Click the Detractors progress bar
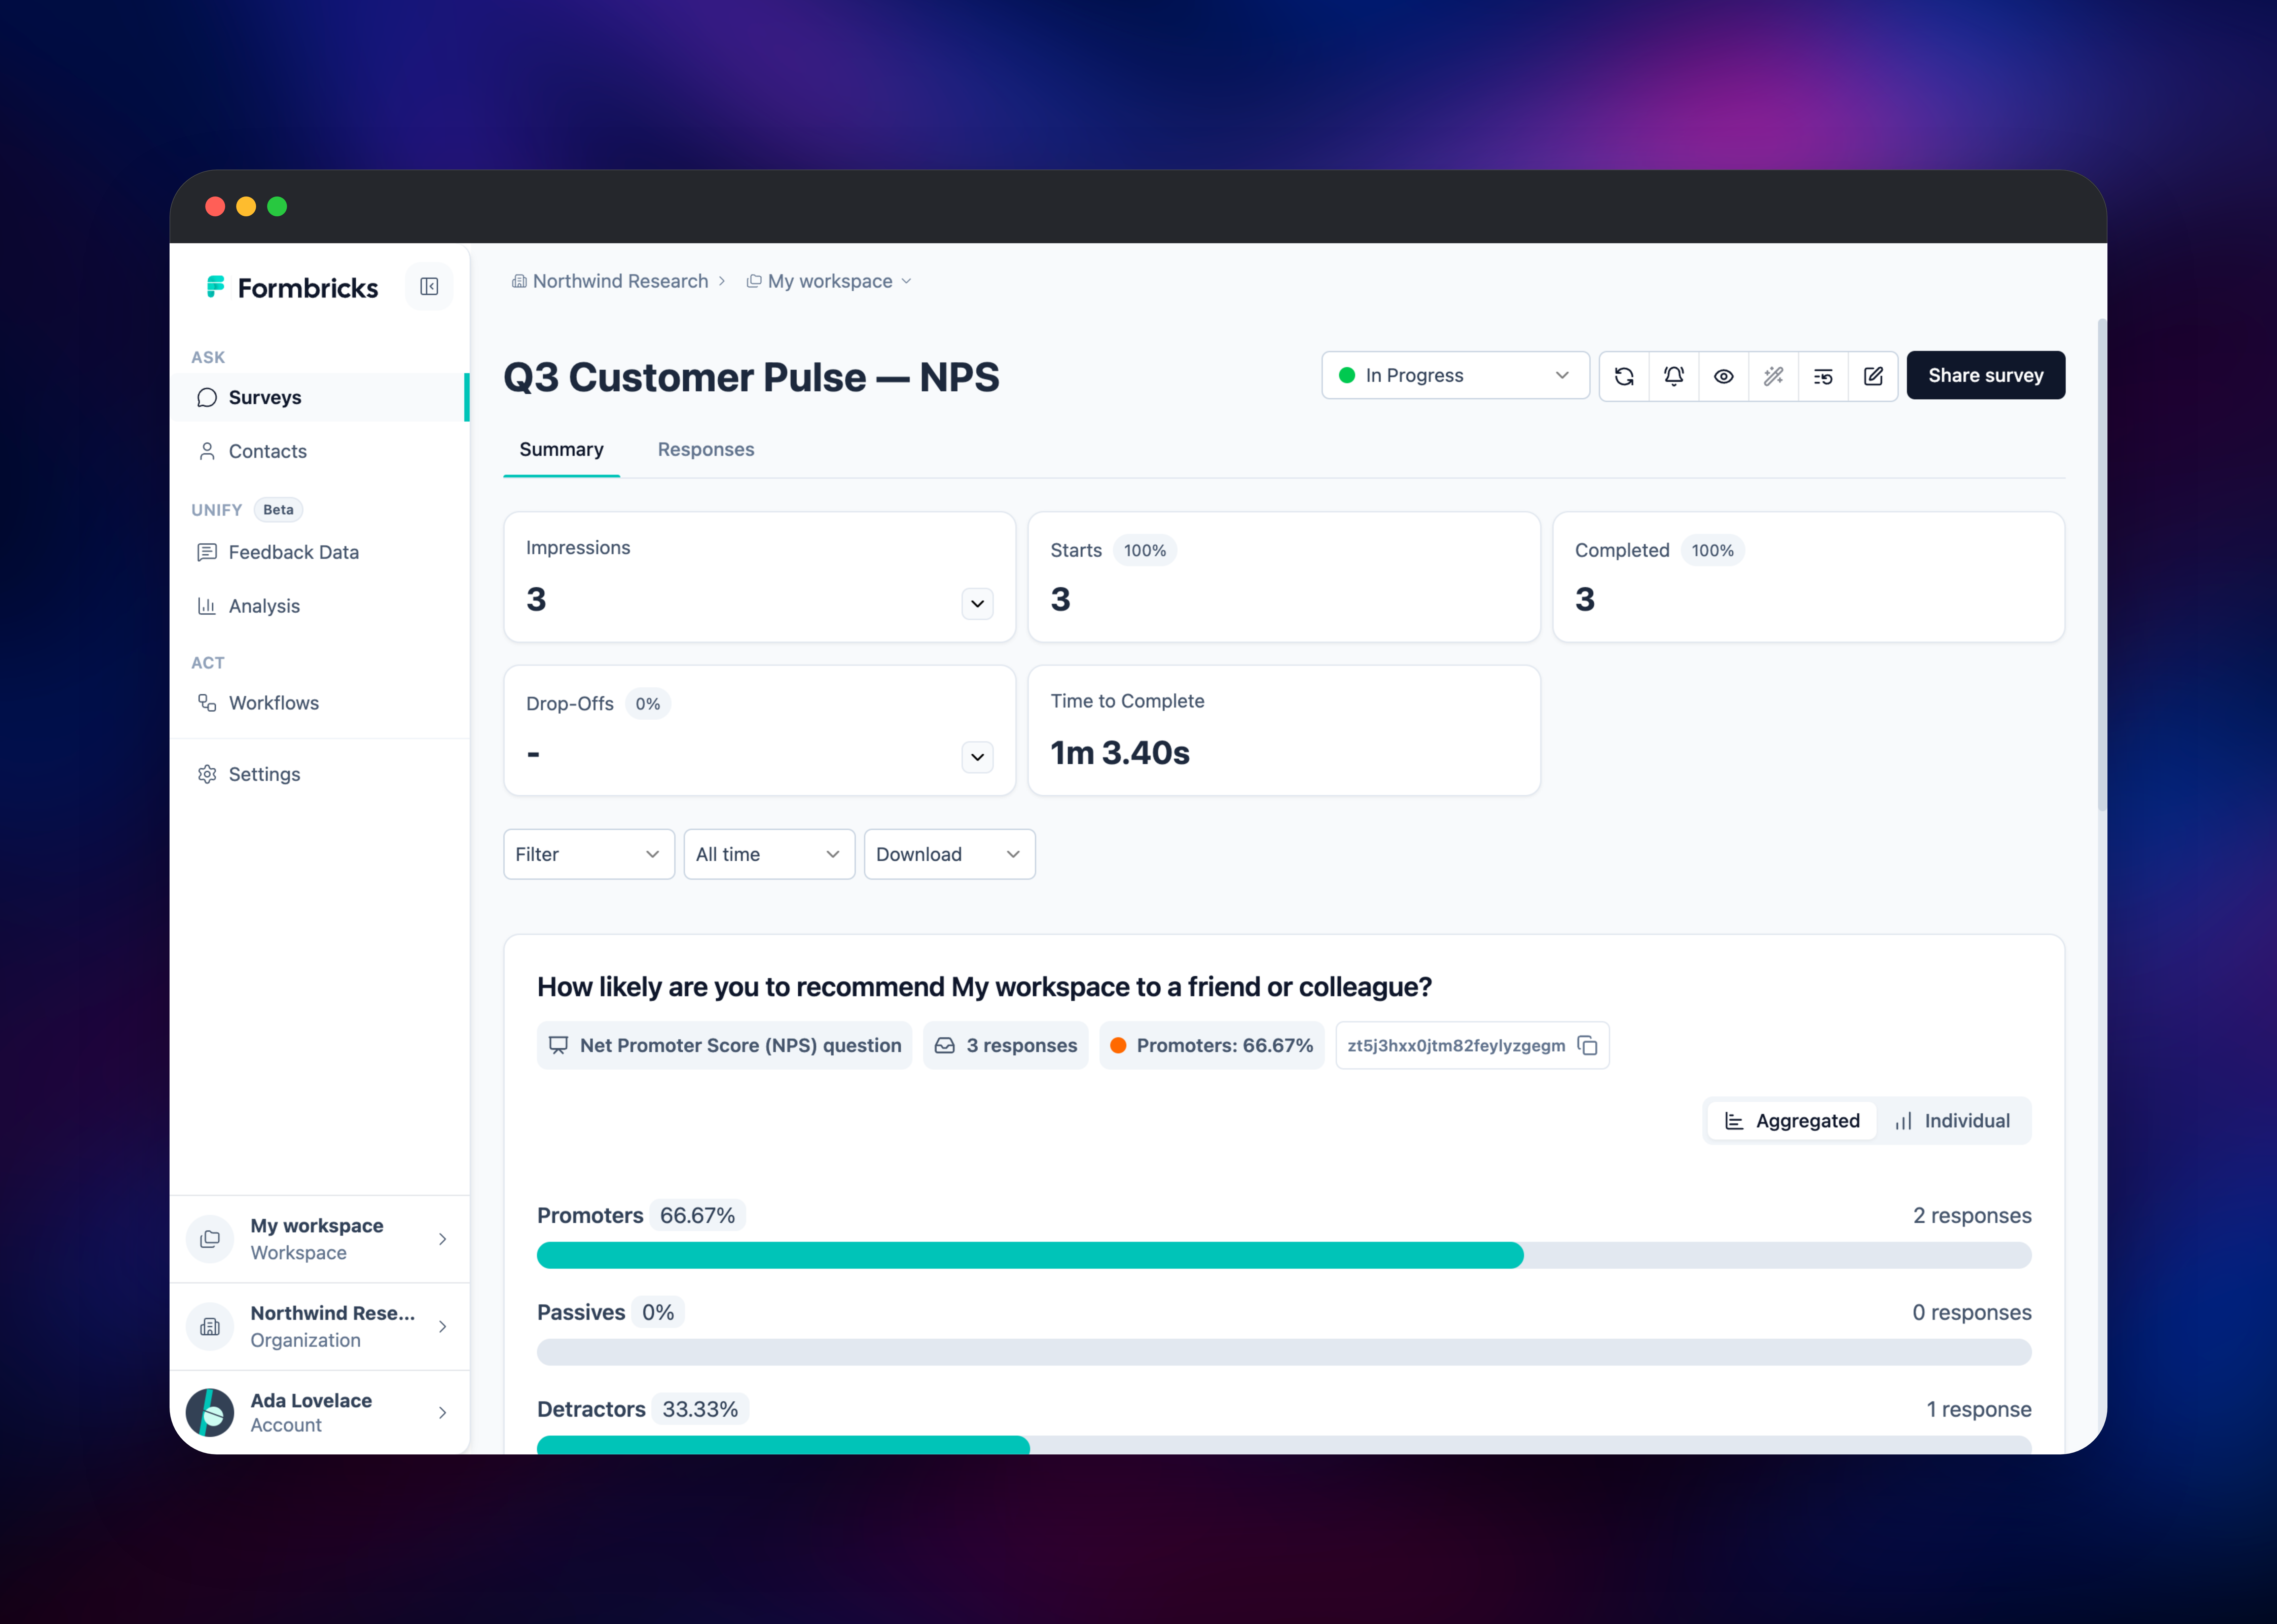The image size is (2277, 1624). pyautogui.click(x=1284, y=1445)
